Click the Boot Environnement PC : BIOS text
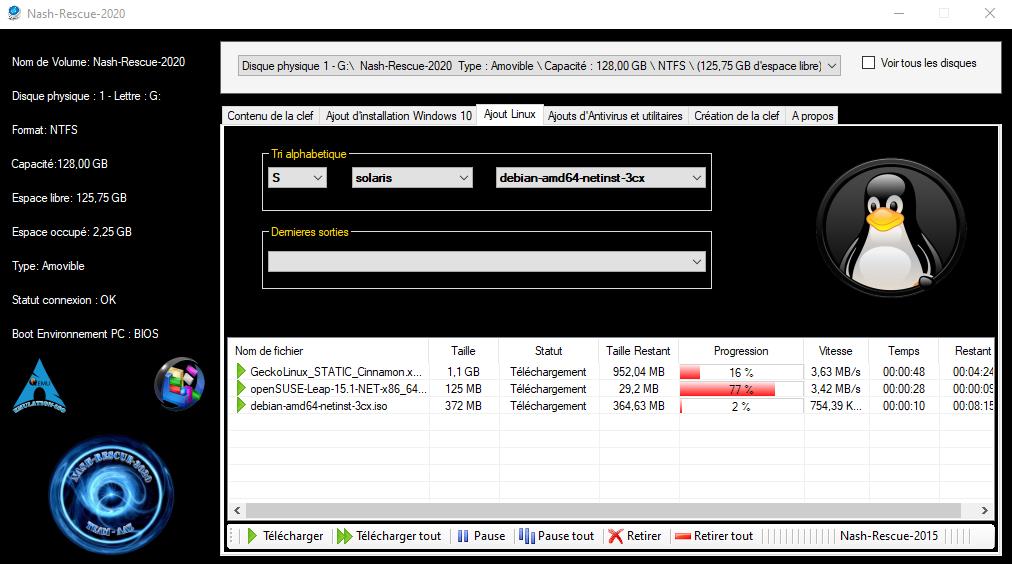The image size is (1012, 564). [85, 334]
